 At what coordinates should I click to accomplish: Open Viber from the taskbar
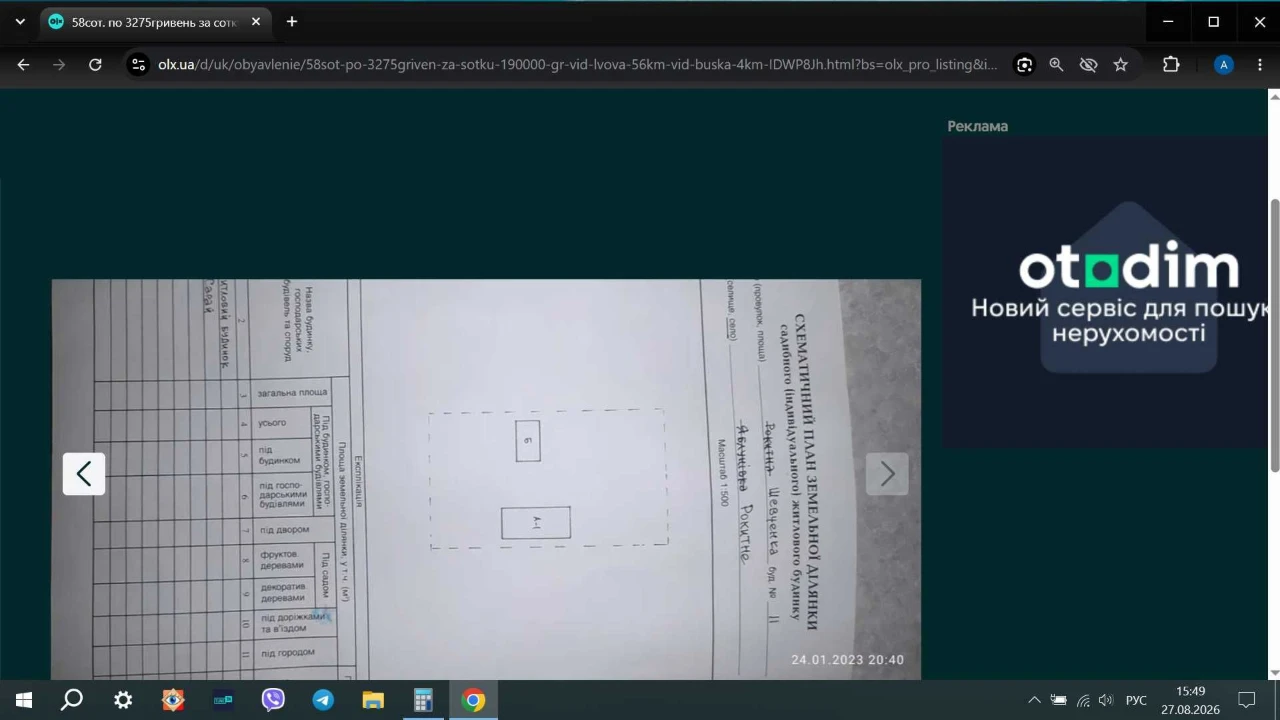273,700
